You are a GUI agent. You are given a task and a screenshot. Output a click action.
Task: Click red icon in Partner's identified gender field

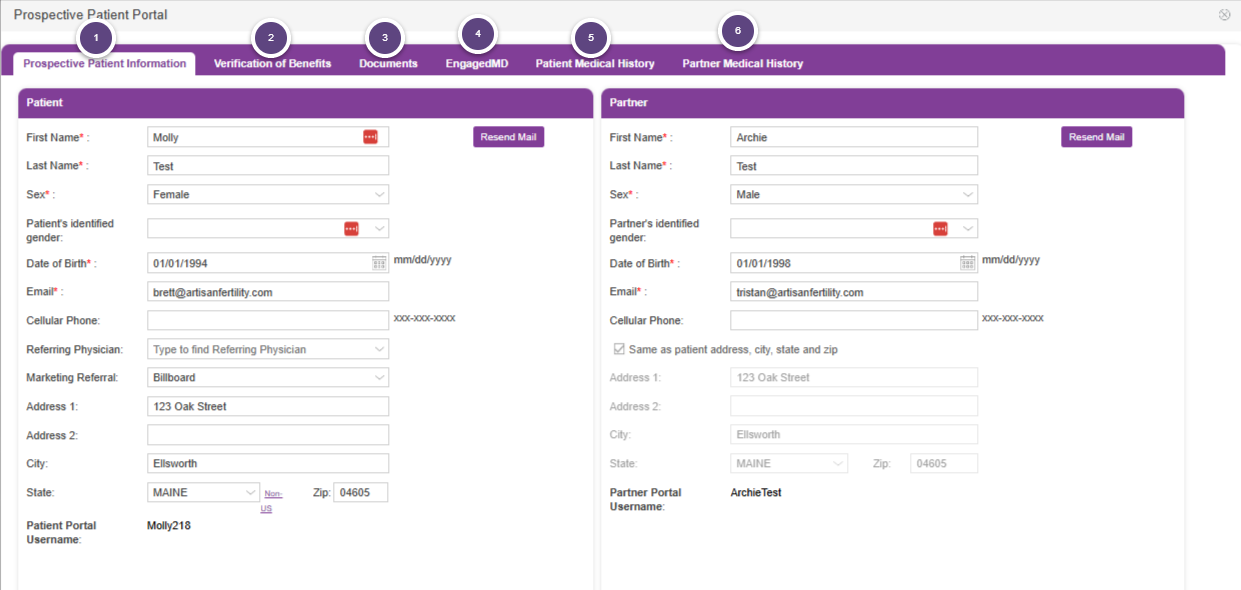click(940, 228)
